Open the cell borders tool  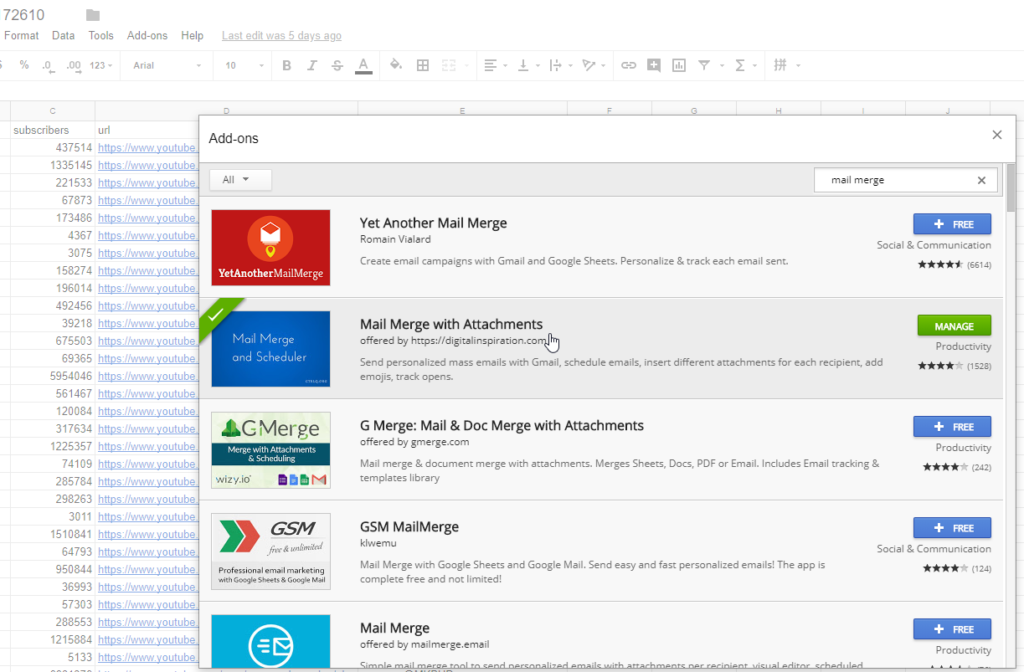(x=423, y=66)
